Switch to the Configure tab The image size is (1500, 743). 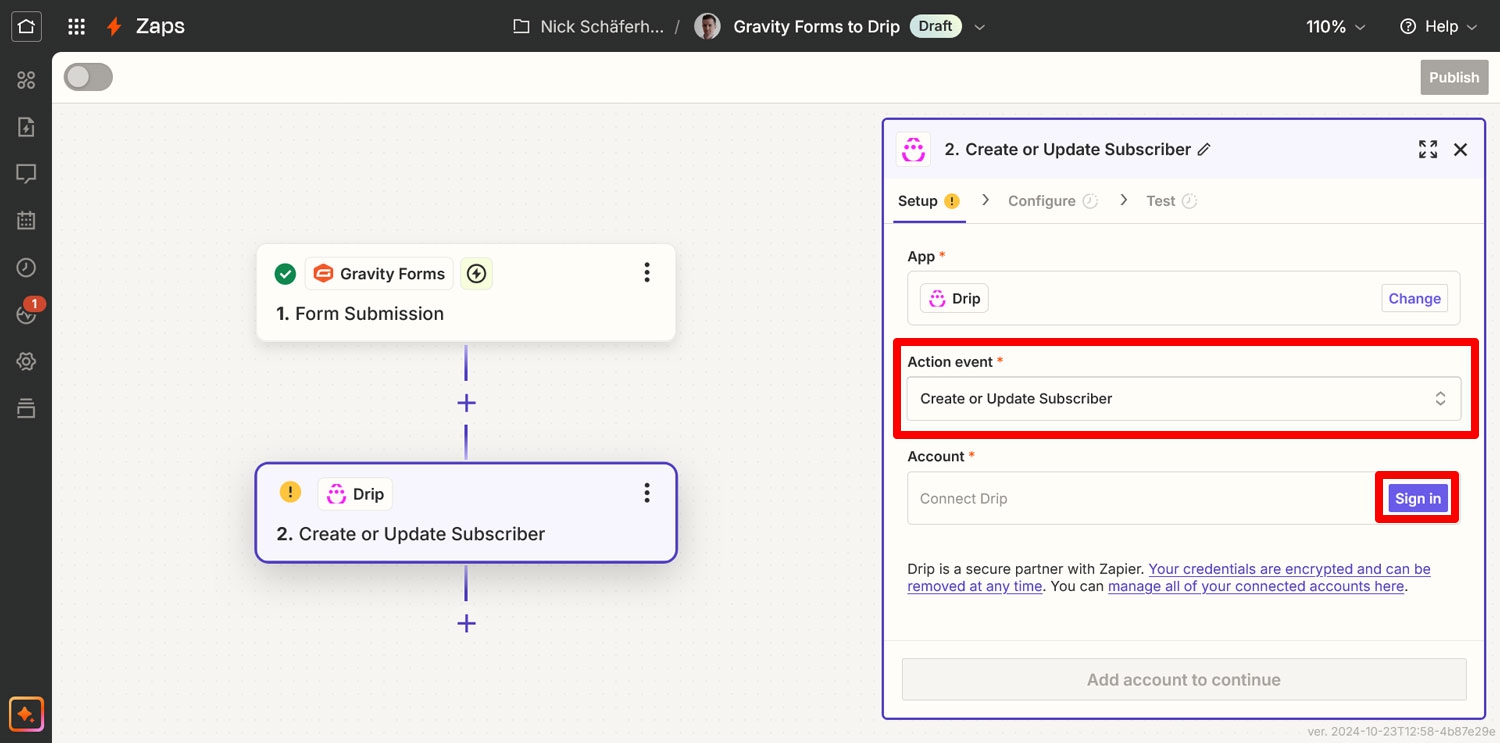[x=1052, y=201]
